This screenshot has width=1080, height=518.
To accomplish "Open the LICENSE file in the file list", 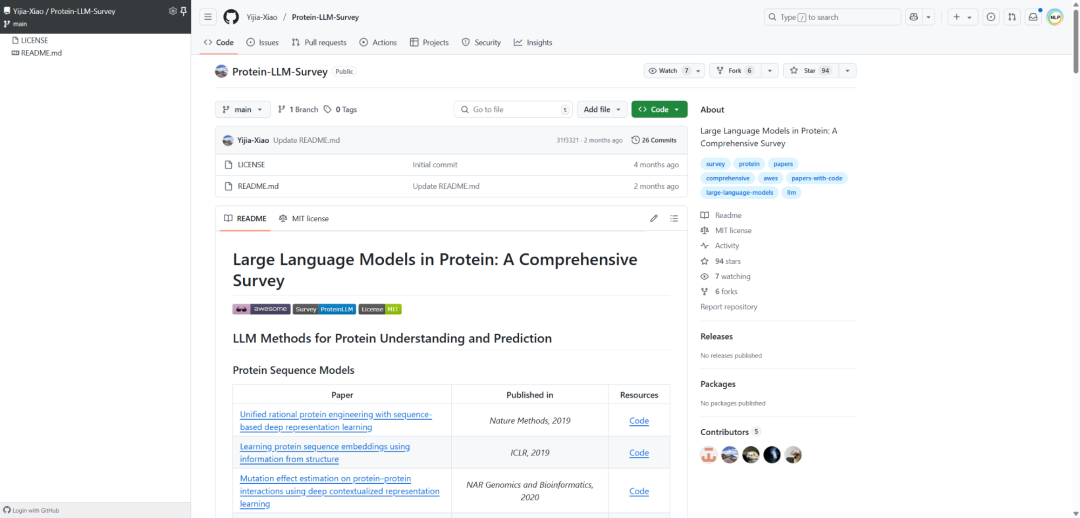I will pos(251,165).
